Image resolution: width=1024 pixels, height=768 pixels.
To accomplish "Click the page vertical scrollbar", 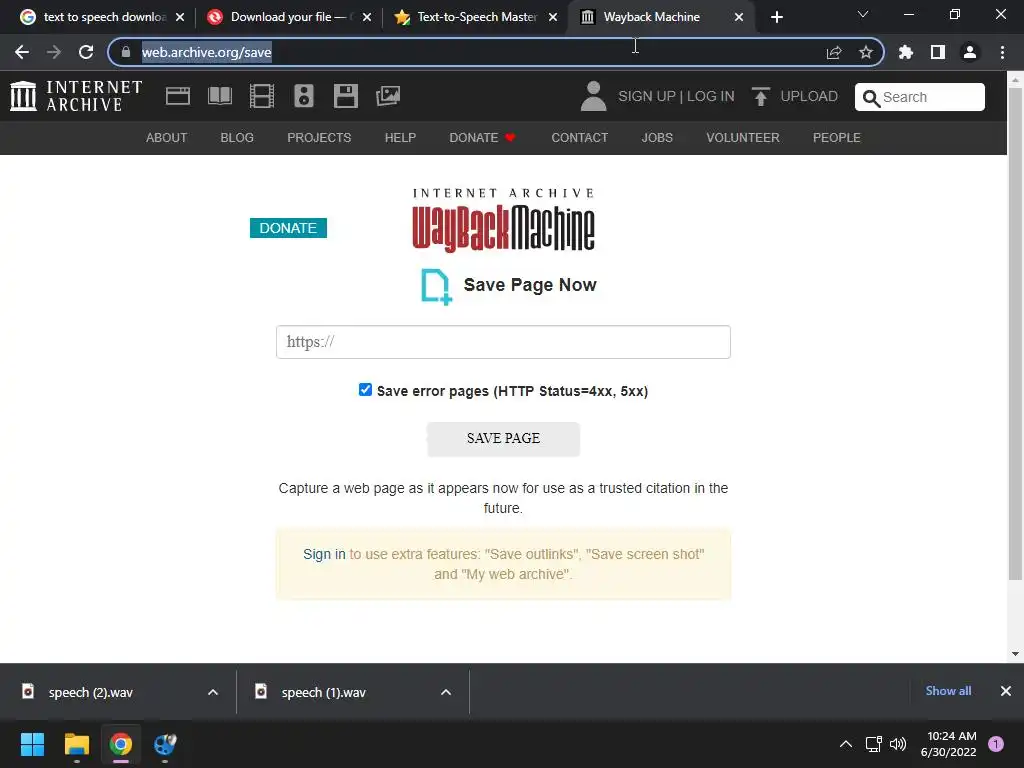I will (1015, 334).
